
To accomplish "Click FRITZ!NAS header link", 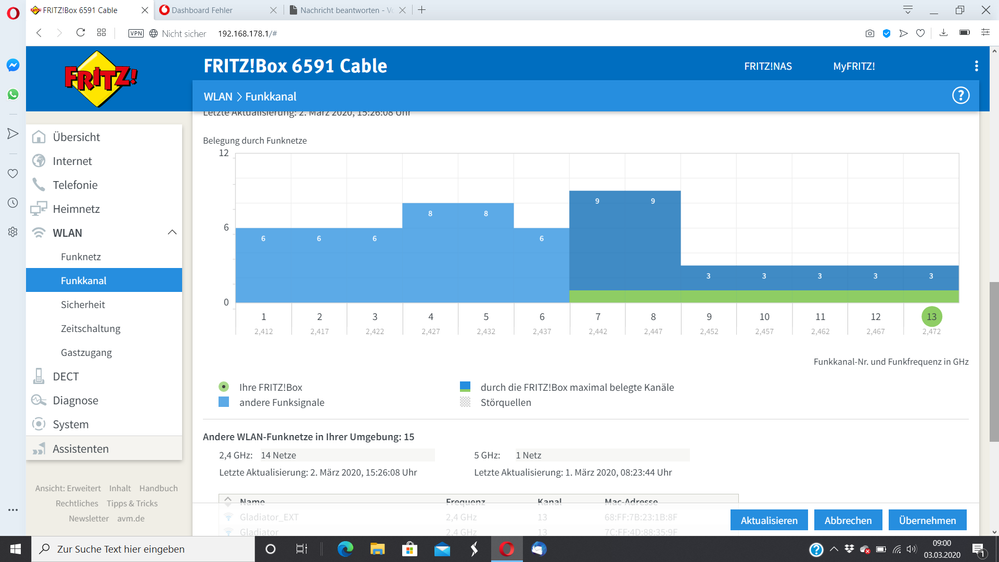I will click(x=768, y=66).
